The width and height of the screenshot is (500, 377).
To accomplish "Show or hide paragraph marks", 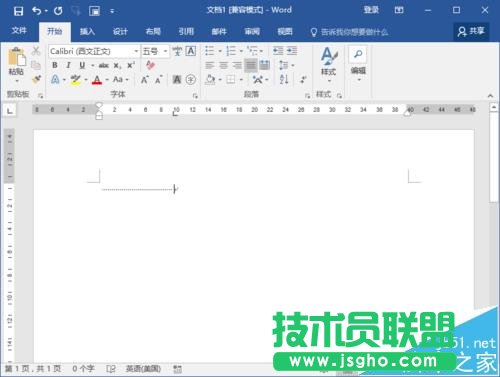I will pyautogui.click(x=304, y=80).
